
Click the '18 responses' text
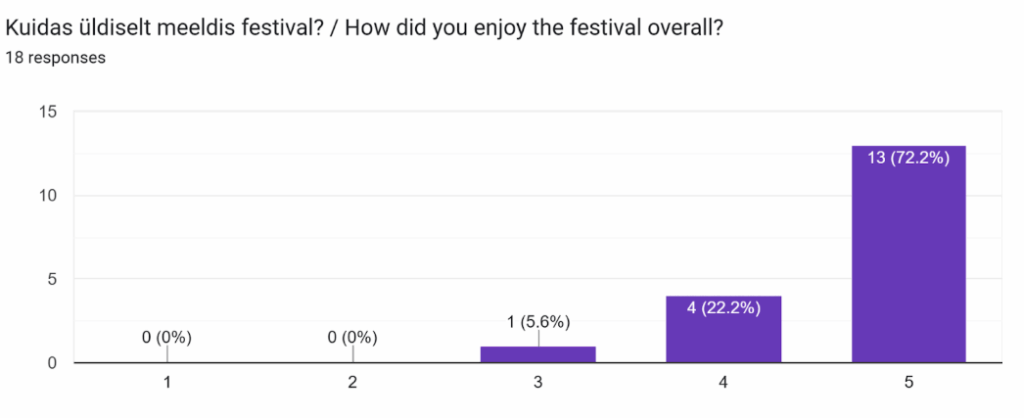point(55,58)
